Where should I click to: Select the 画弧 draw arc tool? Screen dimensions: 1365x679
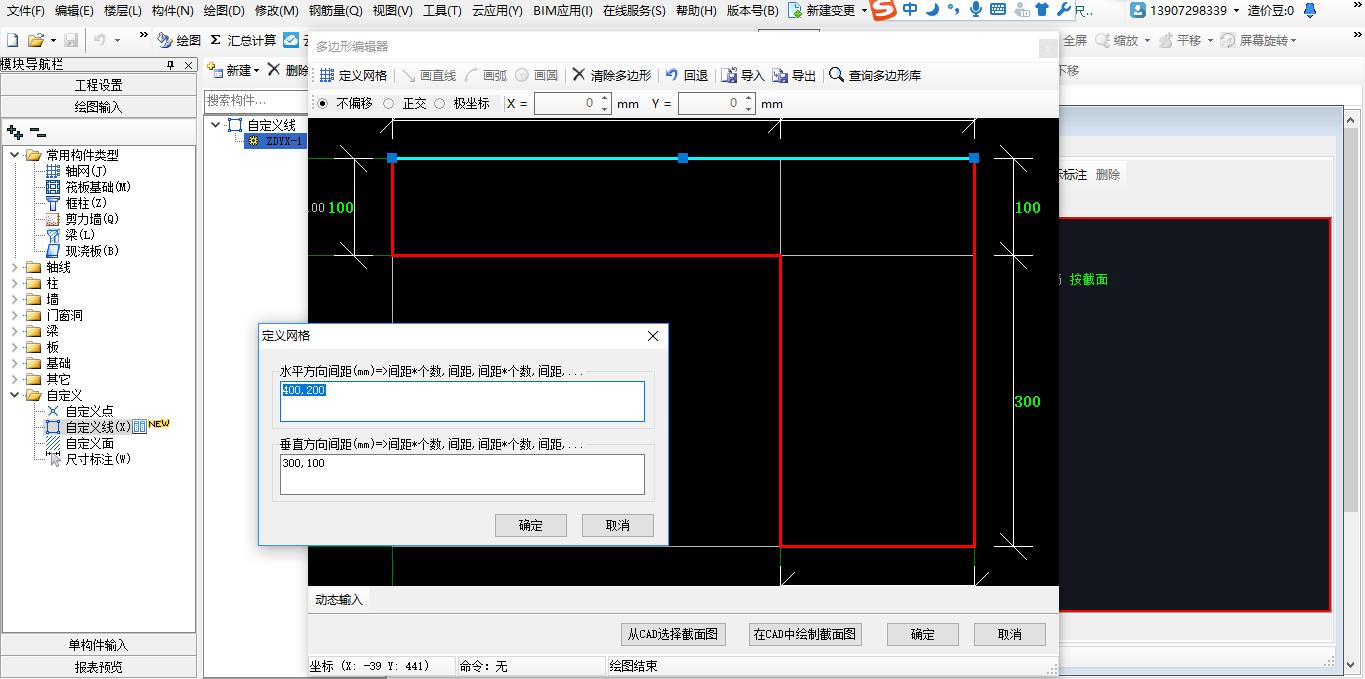point(486,75)
